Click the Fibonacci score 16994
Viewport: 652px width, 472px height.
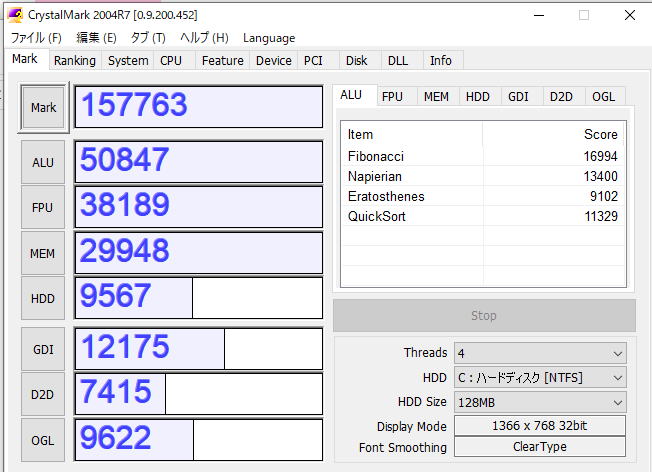(x=600, y=156)
